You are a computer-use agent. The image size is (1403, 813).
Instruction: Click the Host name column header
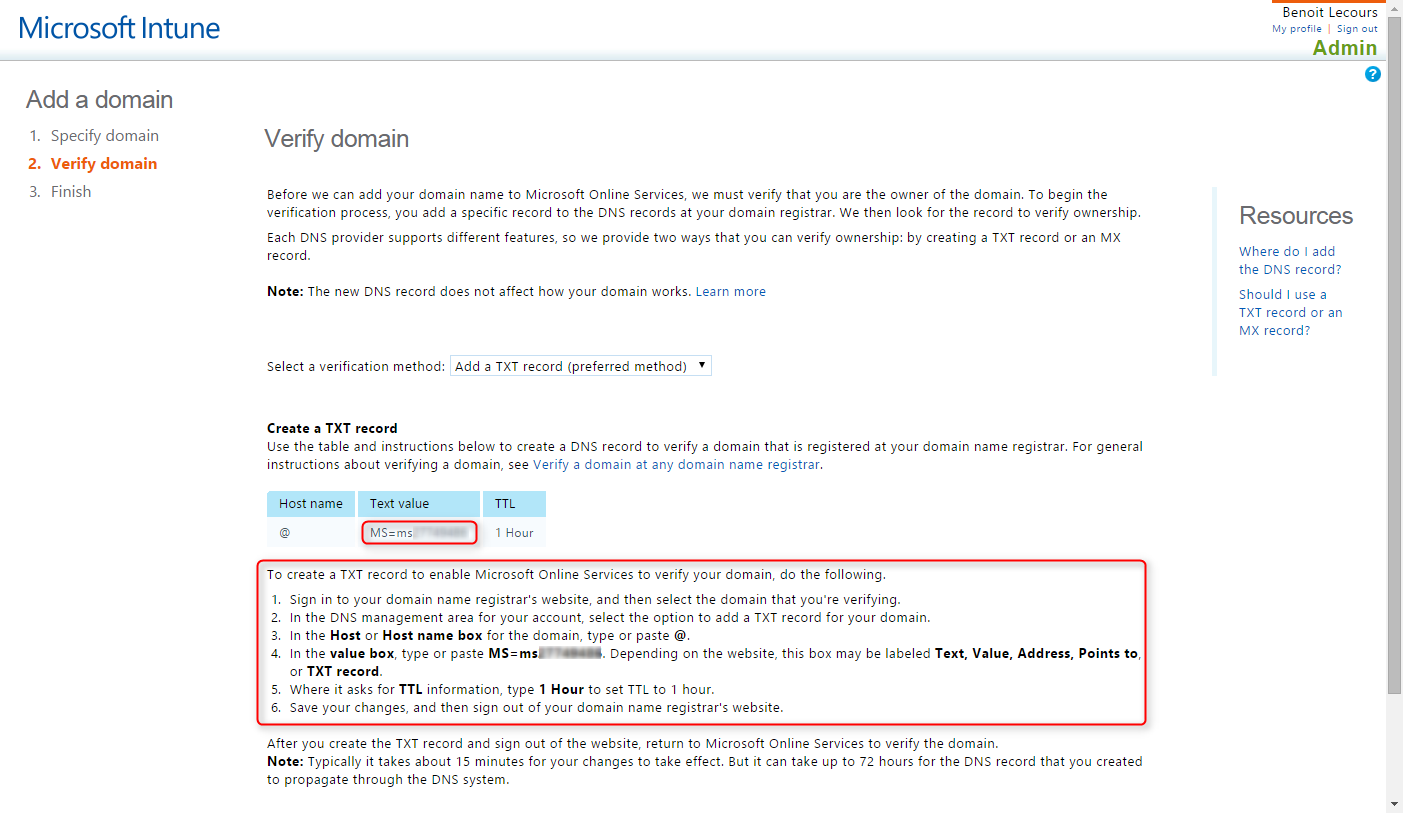click(311, 504)
